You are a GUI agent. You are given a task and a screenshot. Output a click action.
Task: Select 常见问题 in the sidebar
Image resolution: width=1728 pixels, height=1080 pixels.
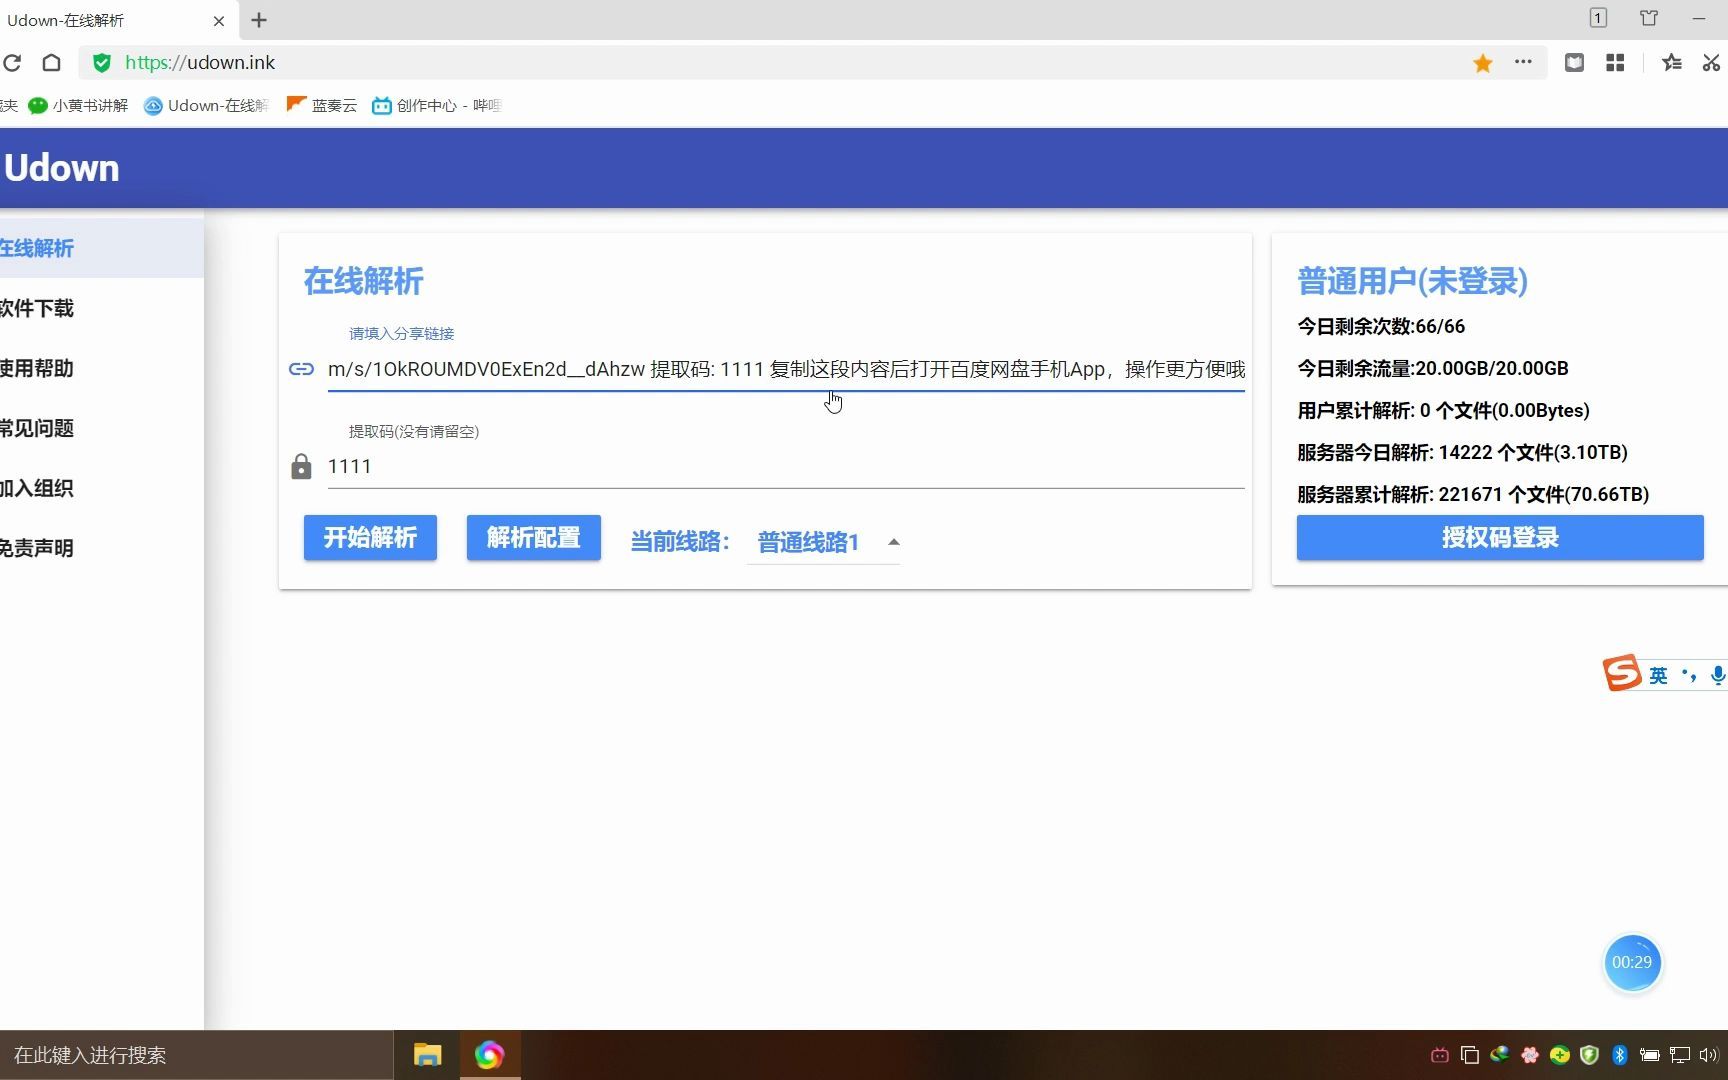pos(102,428)
